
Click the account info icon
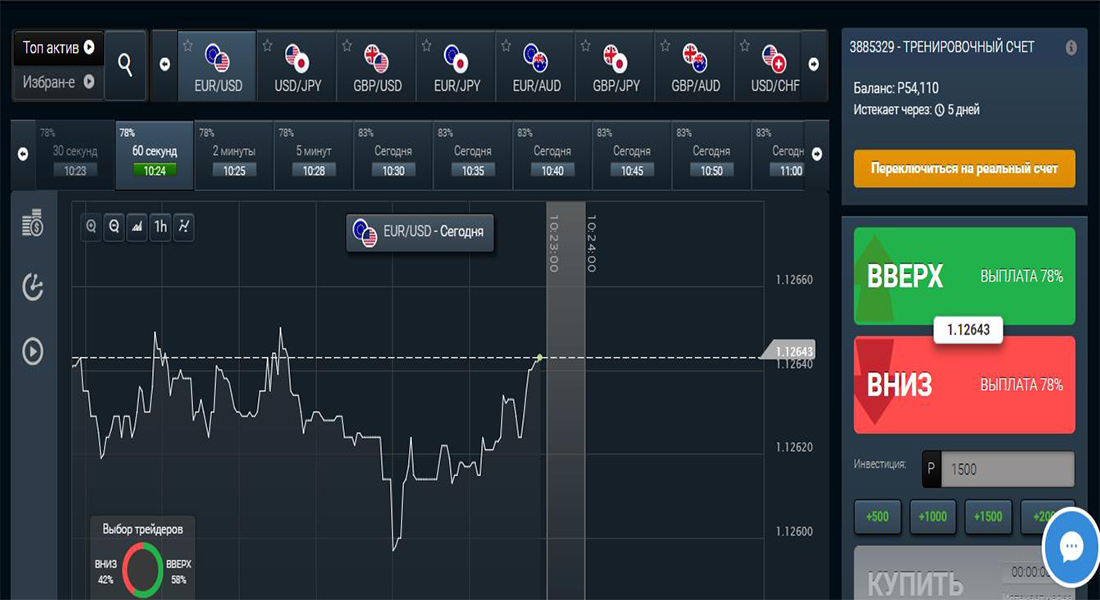pos(1071,47)
